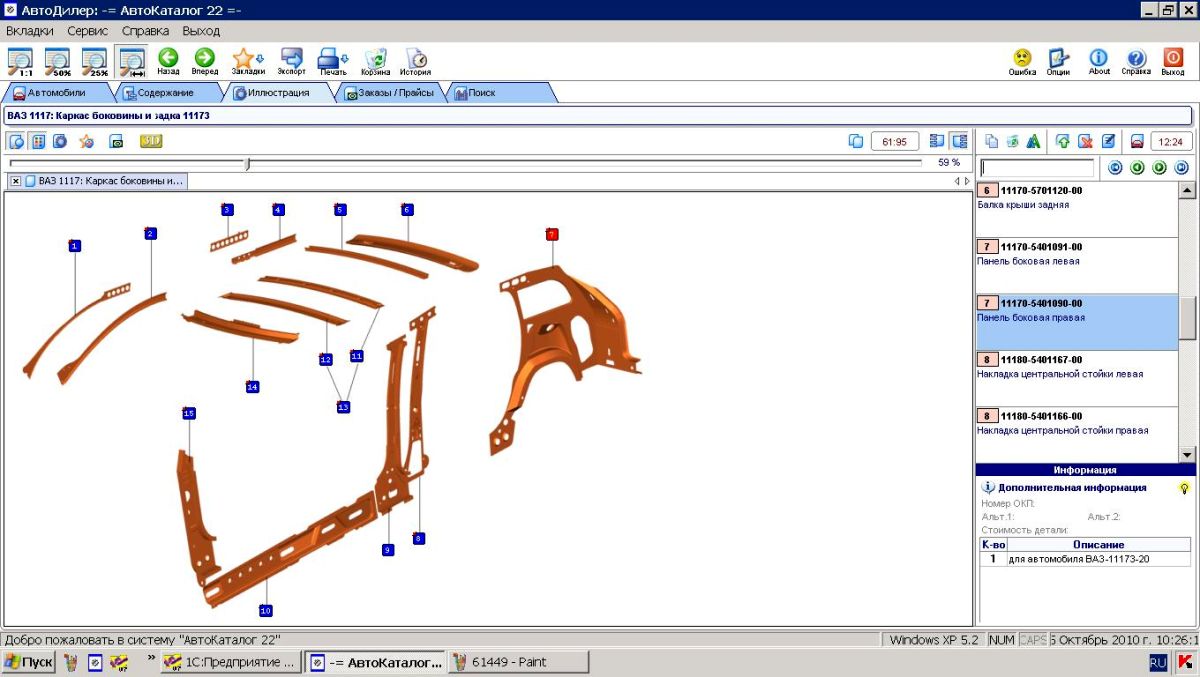Viewport: 1200px width, 677px height.
Task: Toggle the first icon in illustration toolbar
Action: (16, 141)
